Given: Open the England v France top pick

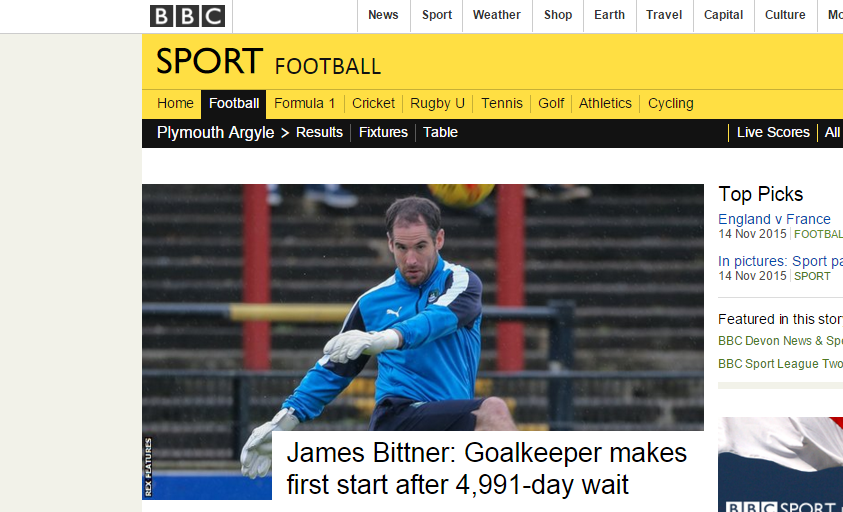Looking at the screenshot, I should pos(774,219).
